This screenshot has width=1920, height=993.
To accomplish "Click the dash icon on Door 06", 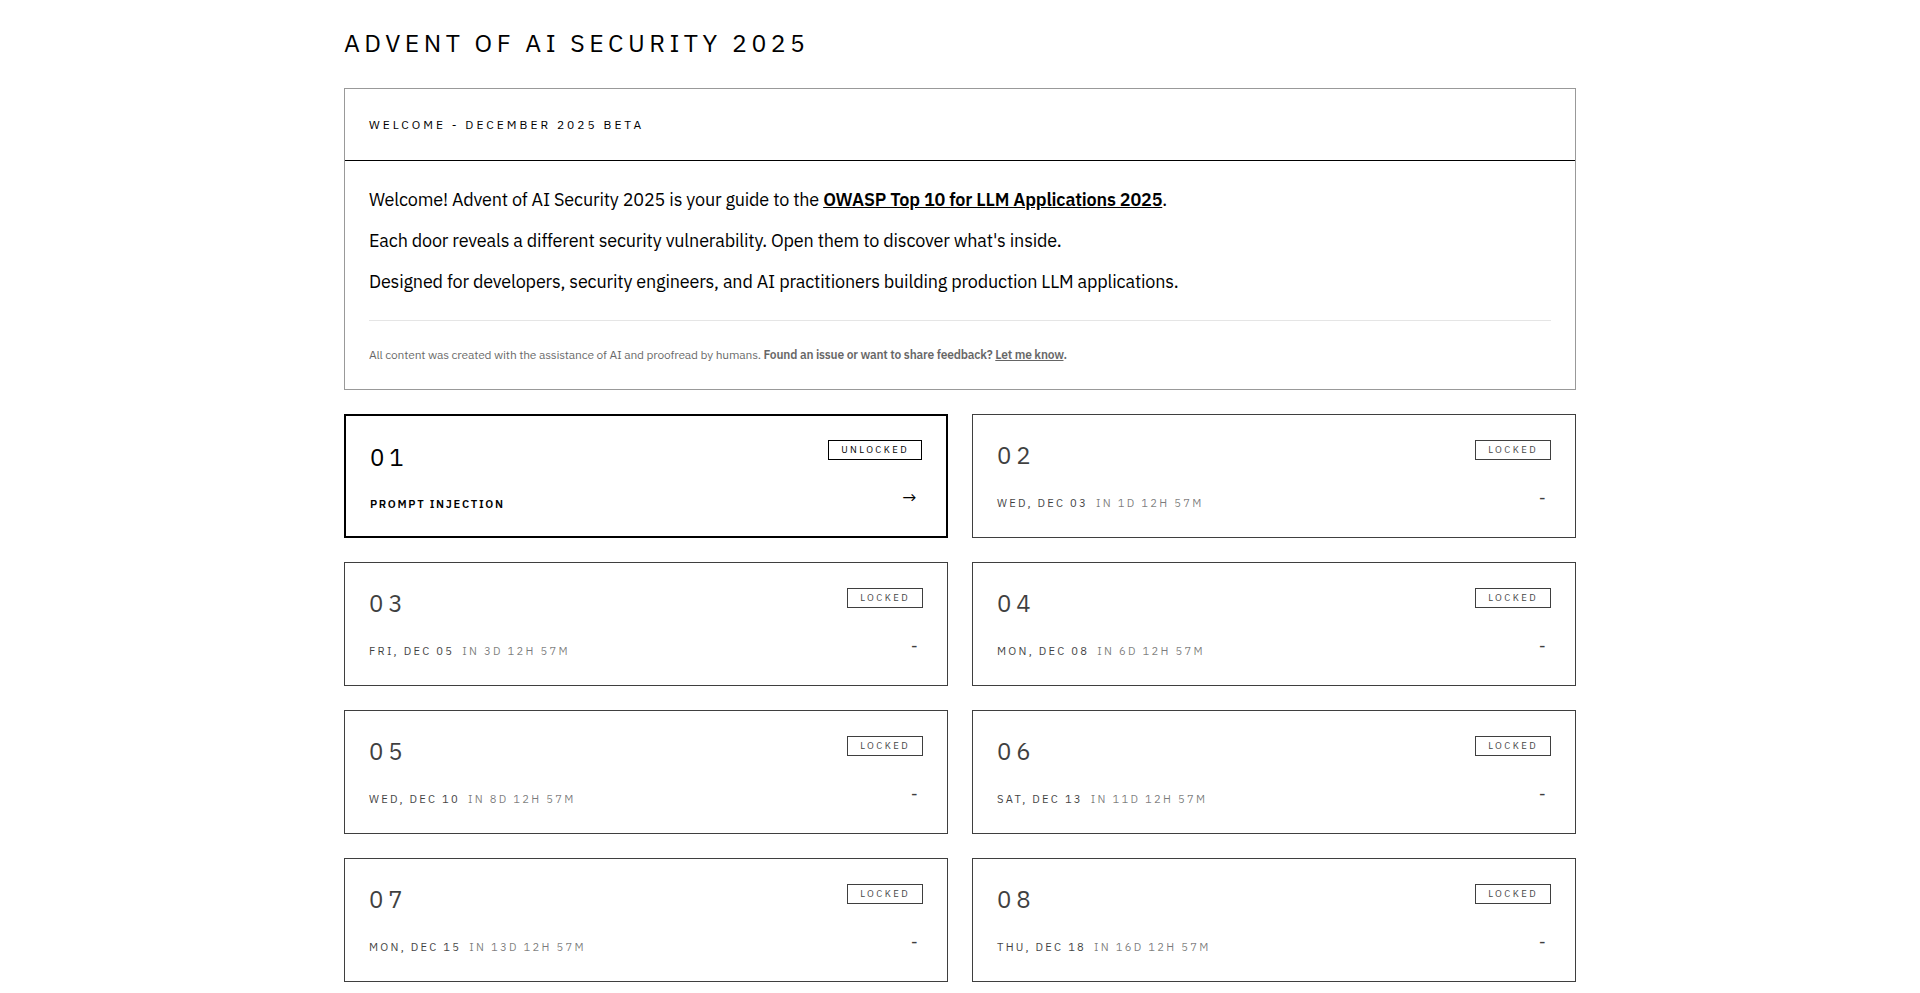I will 1541,796.
